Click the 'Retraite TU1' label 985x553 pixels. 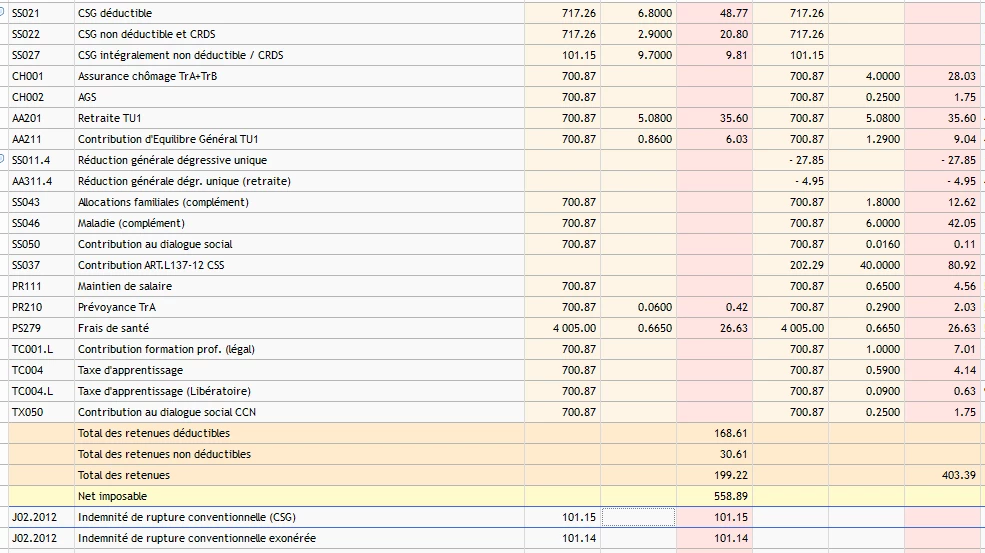pyautogui.click(x=109, y=118)
